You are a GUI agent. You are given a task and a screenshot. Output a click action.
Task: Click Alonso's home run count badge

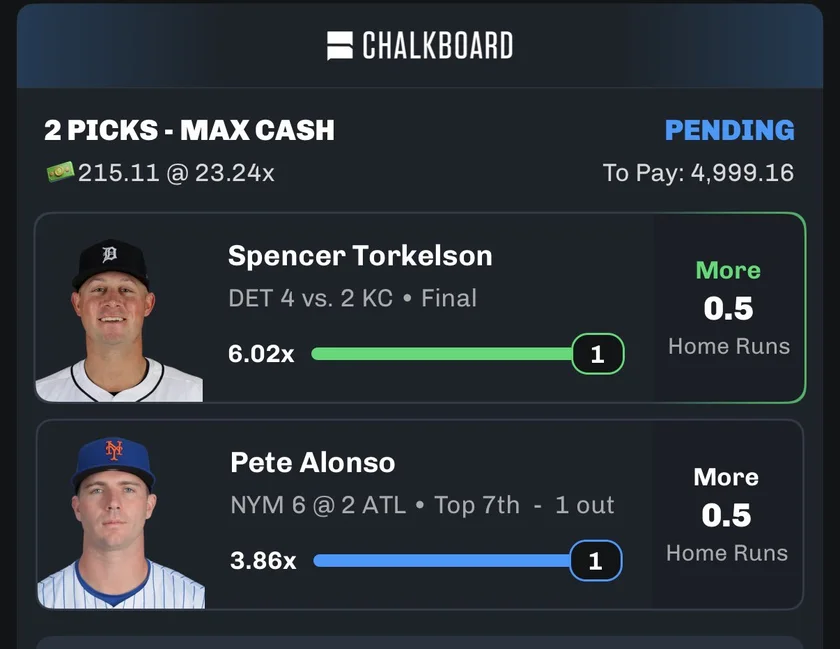[x=596, y=561]
